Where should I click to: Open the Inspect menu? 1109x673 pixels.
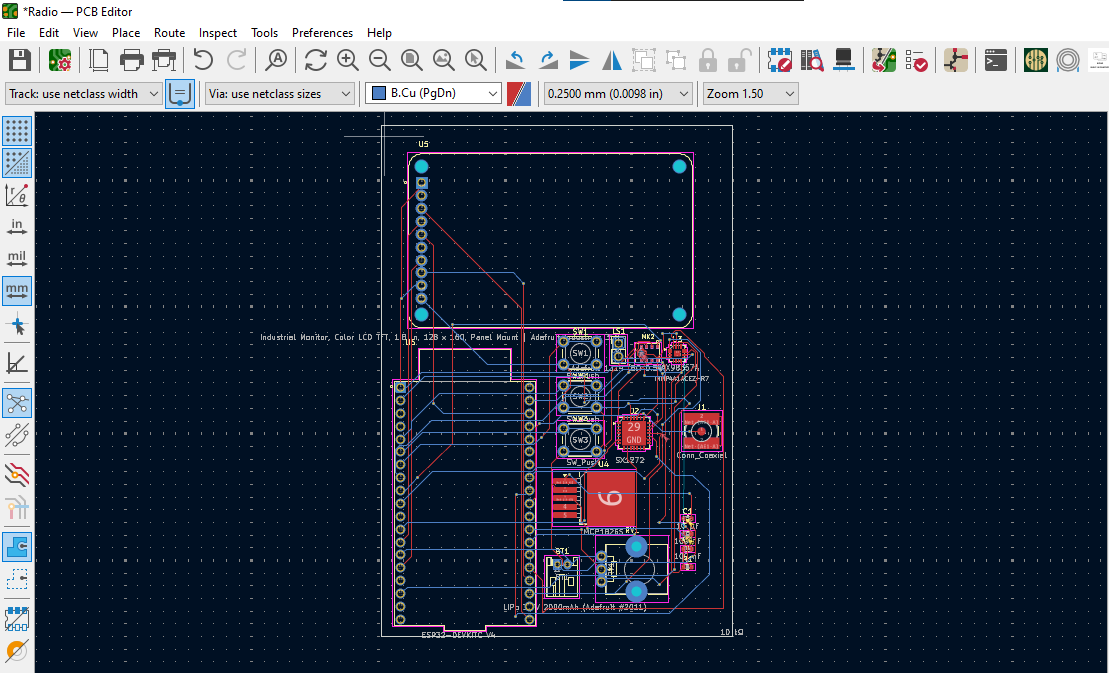pos(218,33)
